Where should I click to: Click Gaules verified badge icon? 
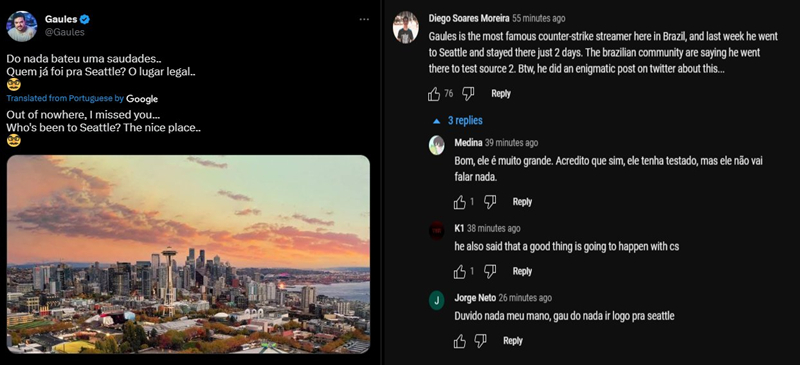pos(85,19)
